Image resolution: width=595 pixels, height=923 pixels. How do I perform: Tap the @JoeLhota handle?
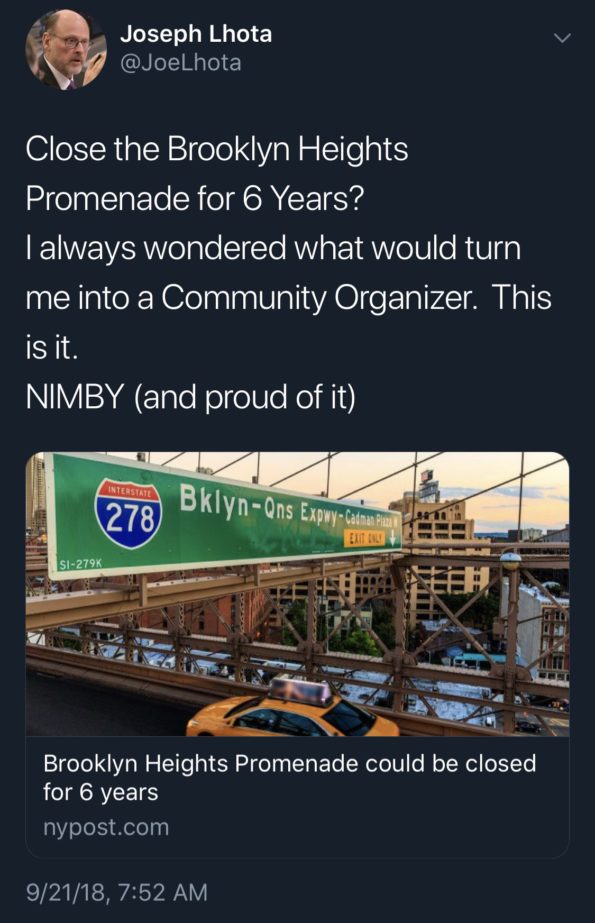click(181, 62)
